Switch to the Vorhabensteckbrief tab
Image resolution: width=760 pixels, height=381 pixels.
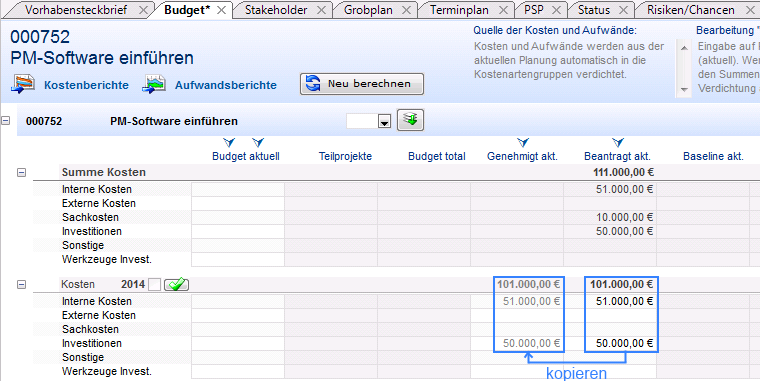click(76, 10)
